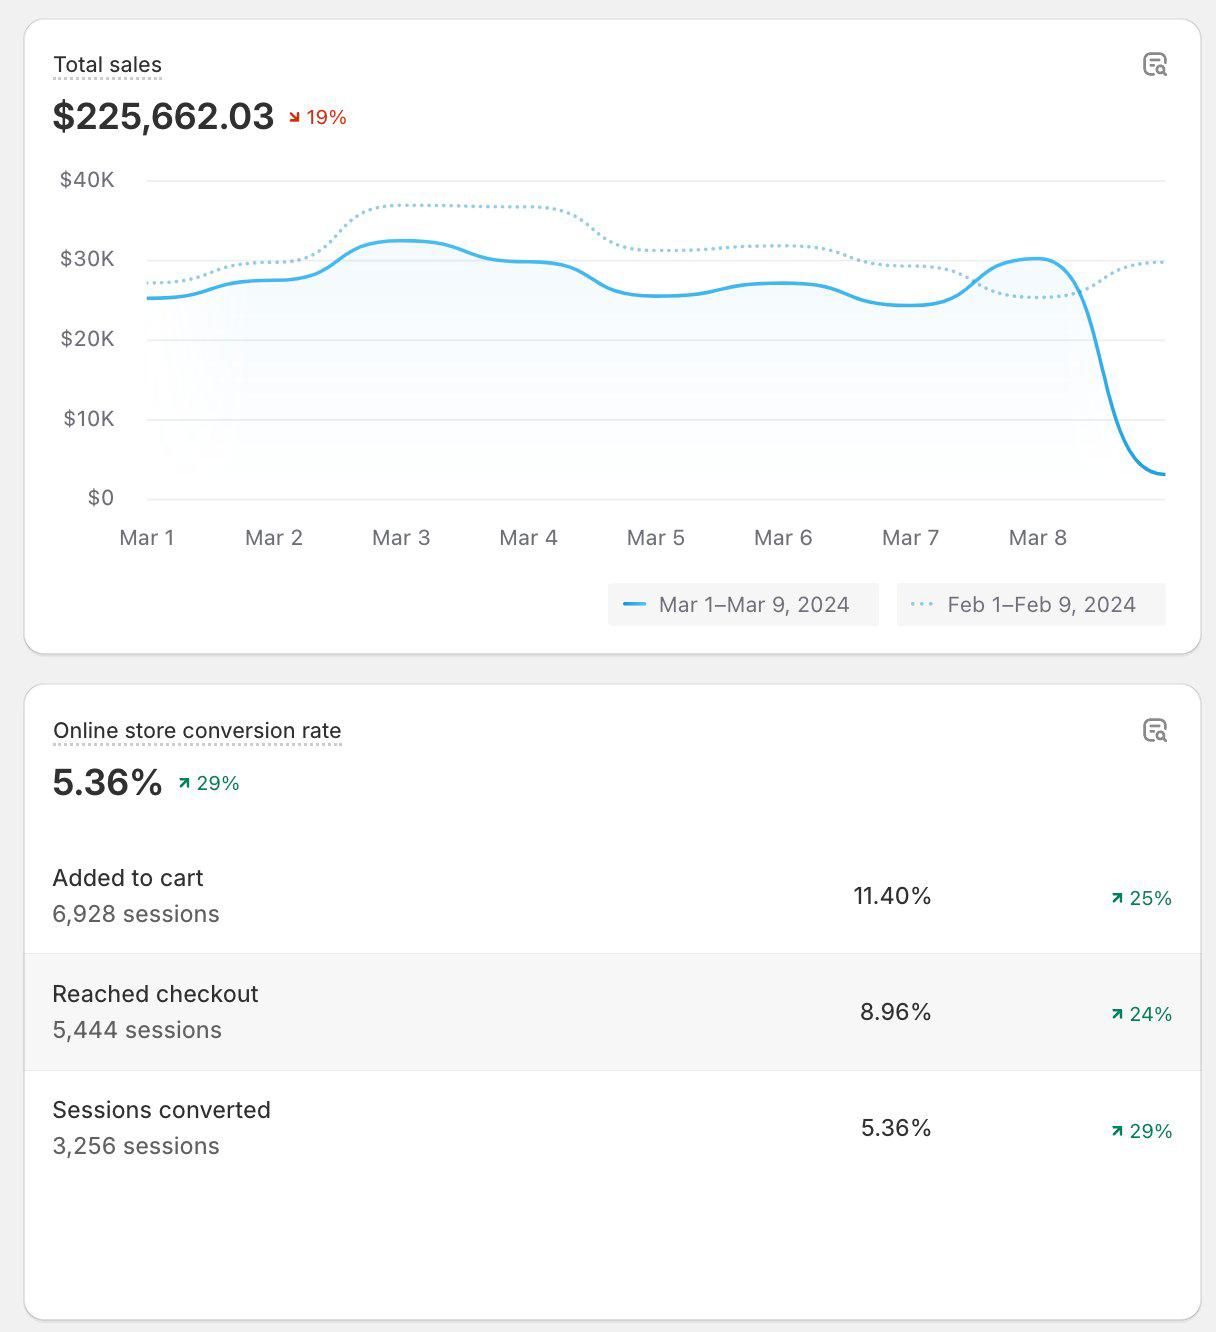1216x1332 pixels.
Task: Toggle the Mar 1–Mar 9, 2024 legend series
Action: (x=743, y=605)
